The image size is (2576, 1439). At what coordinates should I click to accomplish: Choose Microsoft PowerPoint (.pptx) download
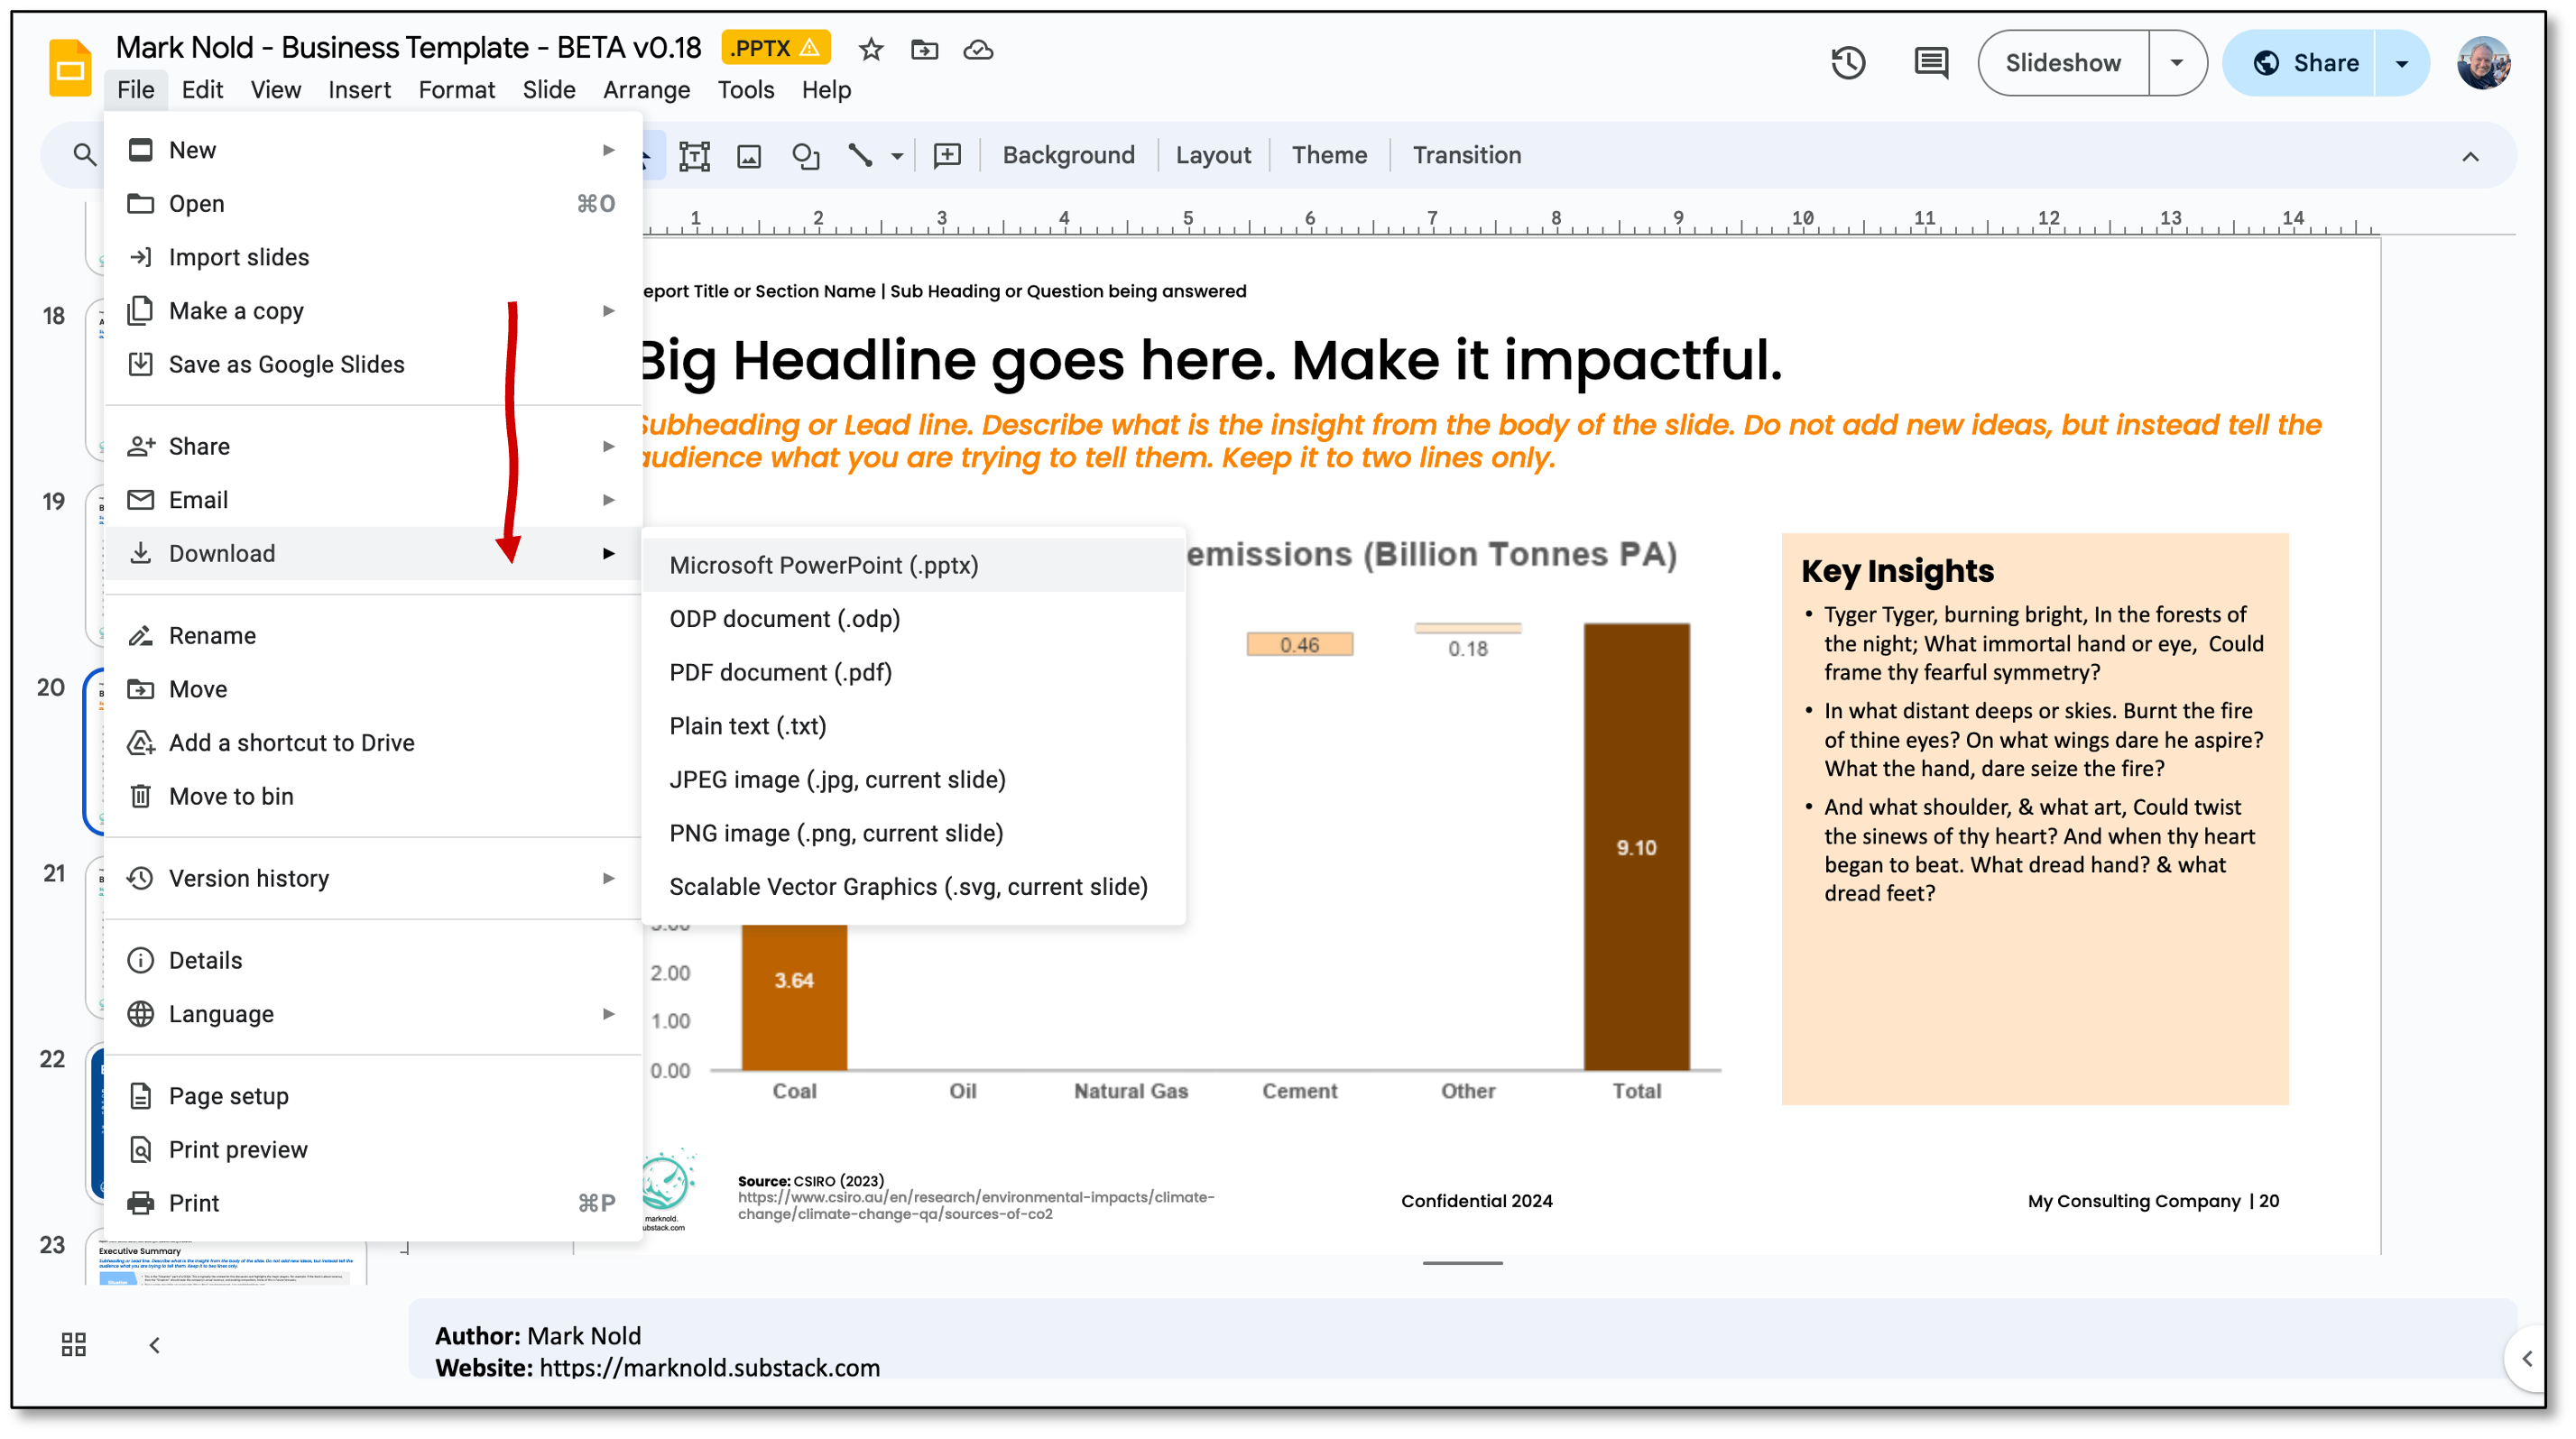click(x=823, y=565)
